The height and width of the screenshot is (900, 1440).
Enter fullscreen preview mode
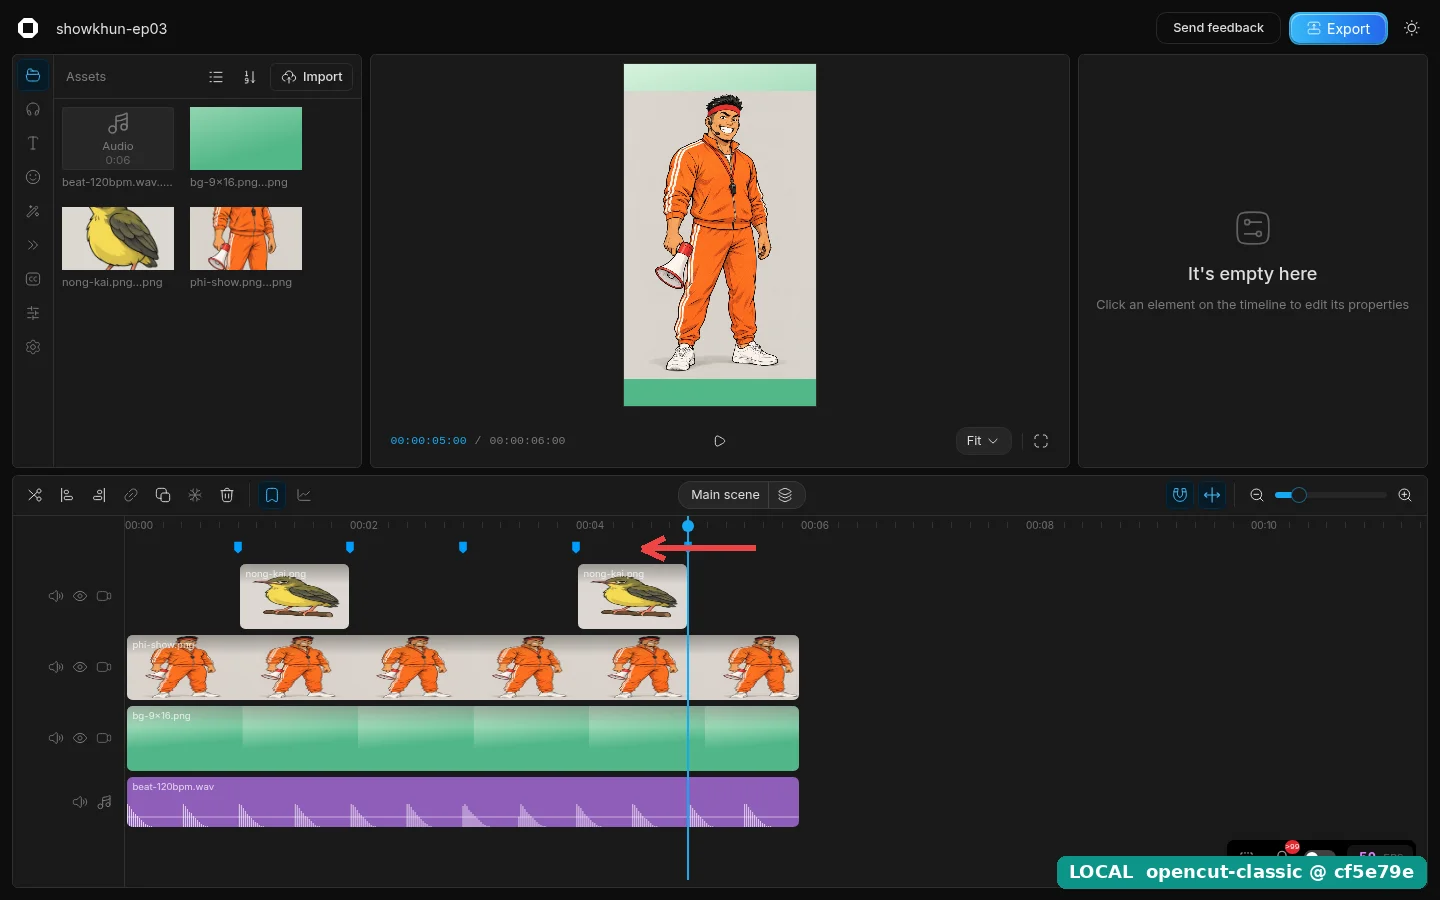1041,441
